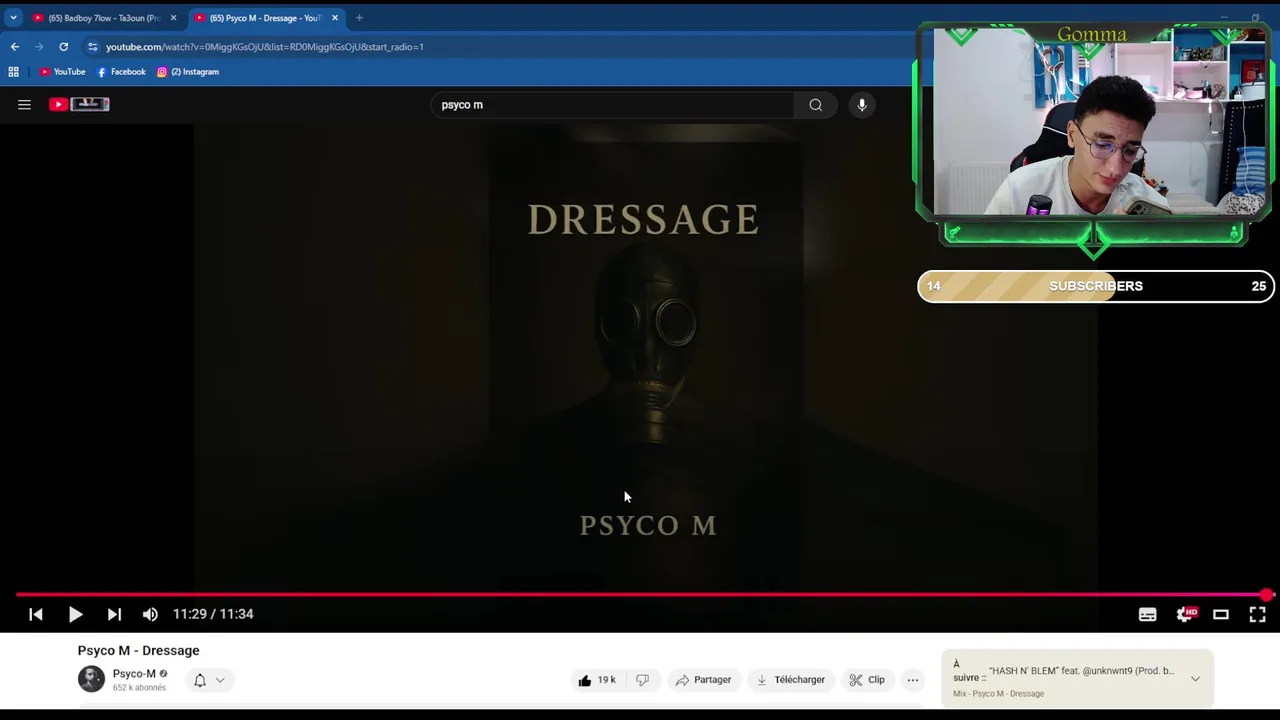Image resolution: width=1280 pixels, height=720 pixels.
Task: Open the YouTube bookmark
Action: click(x=62, y=72)
